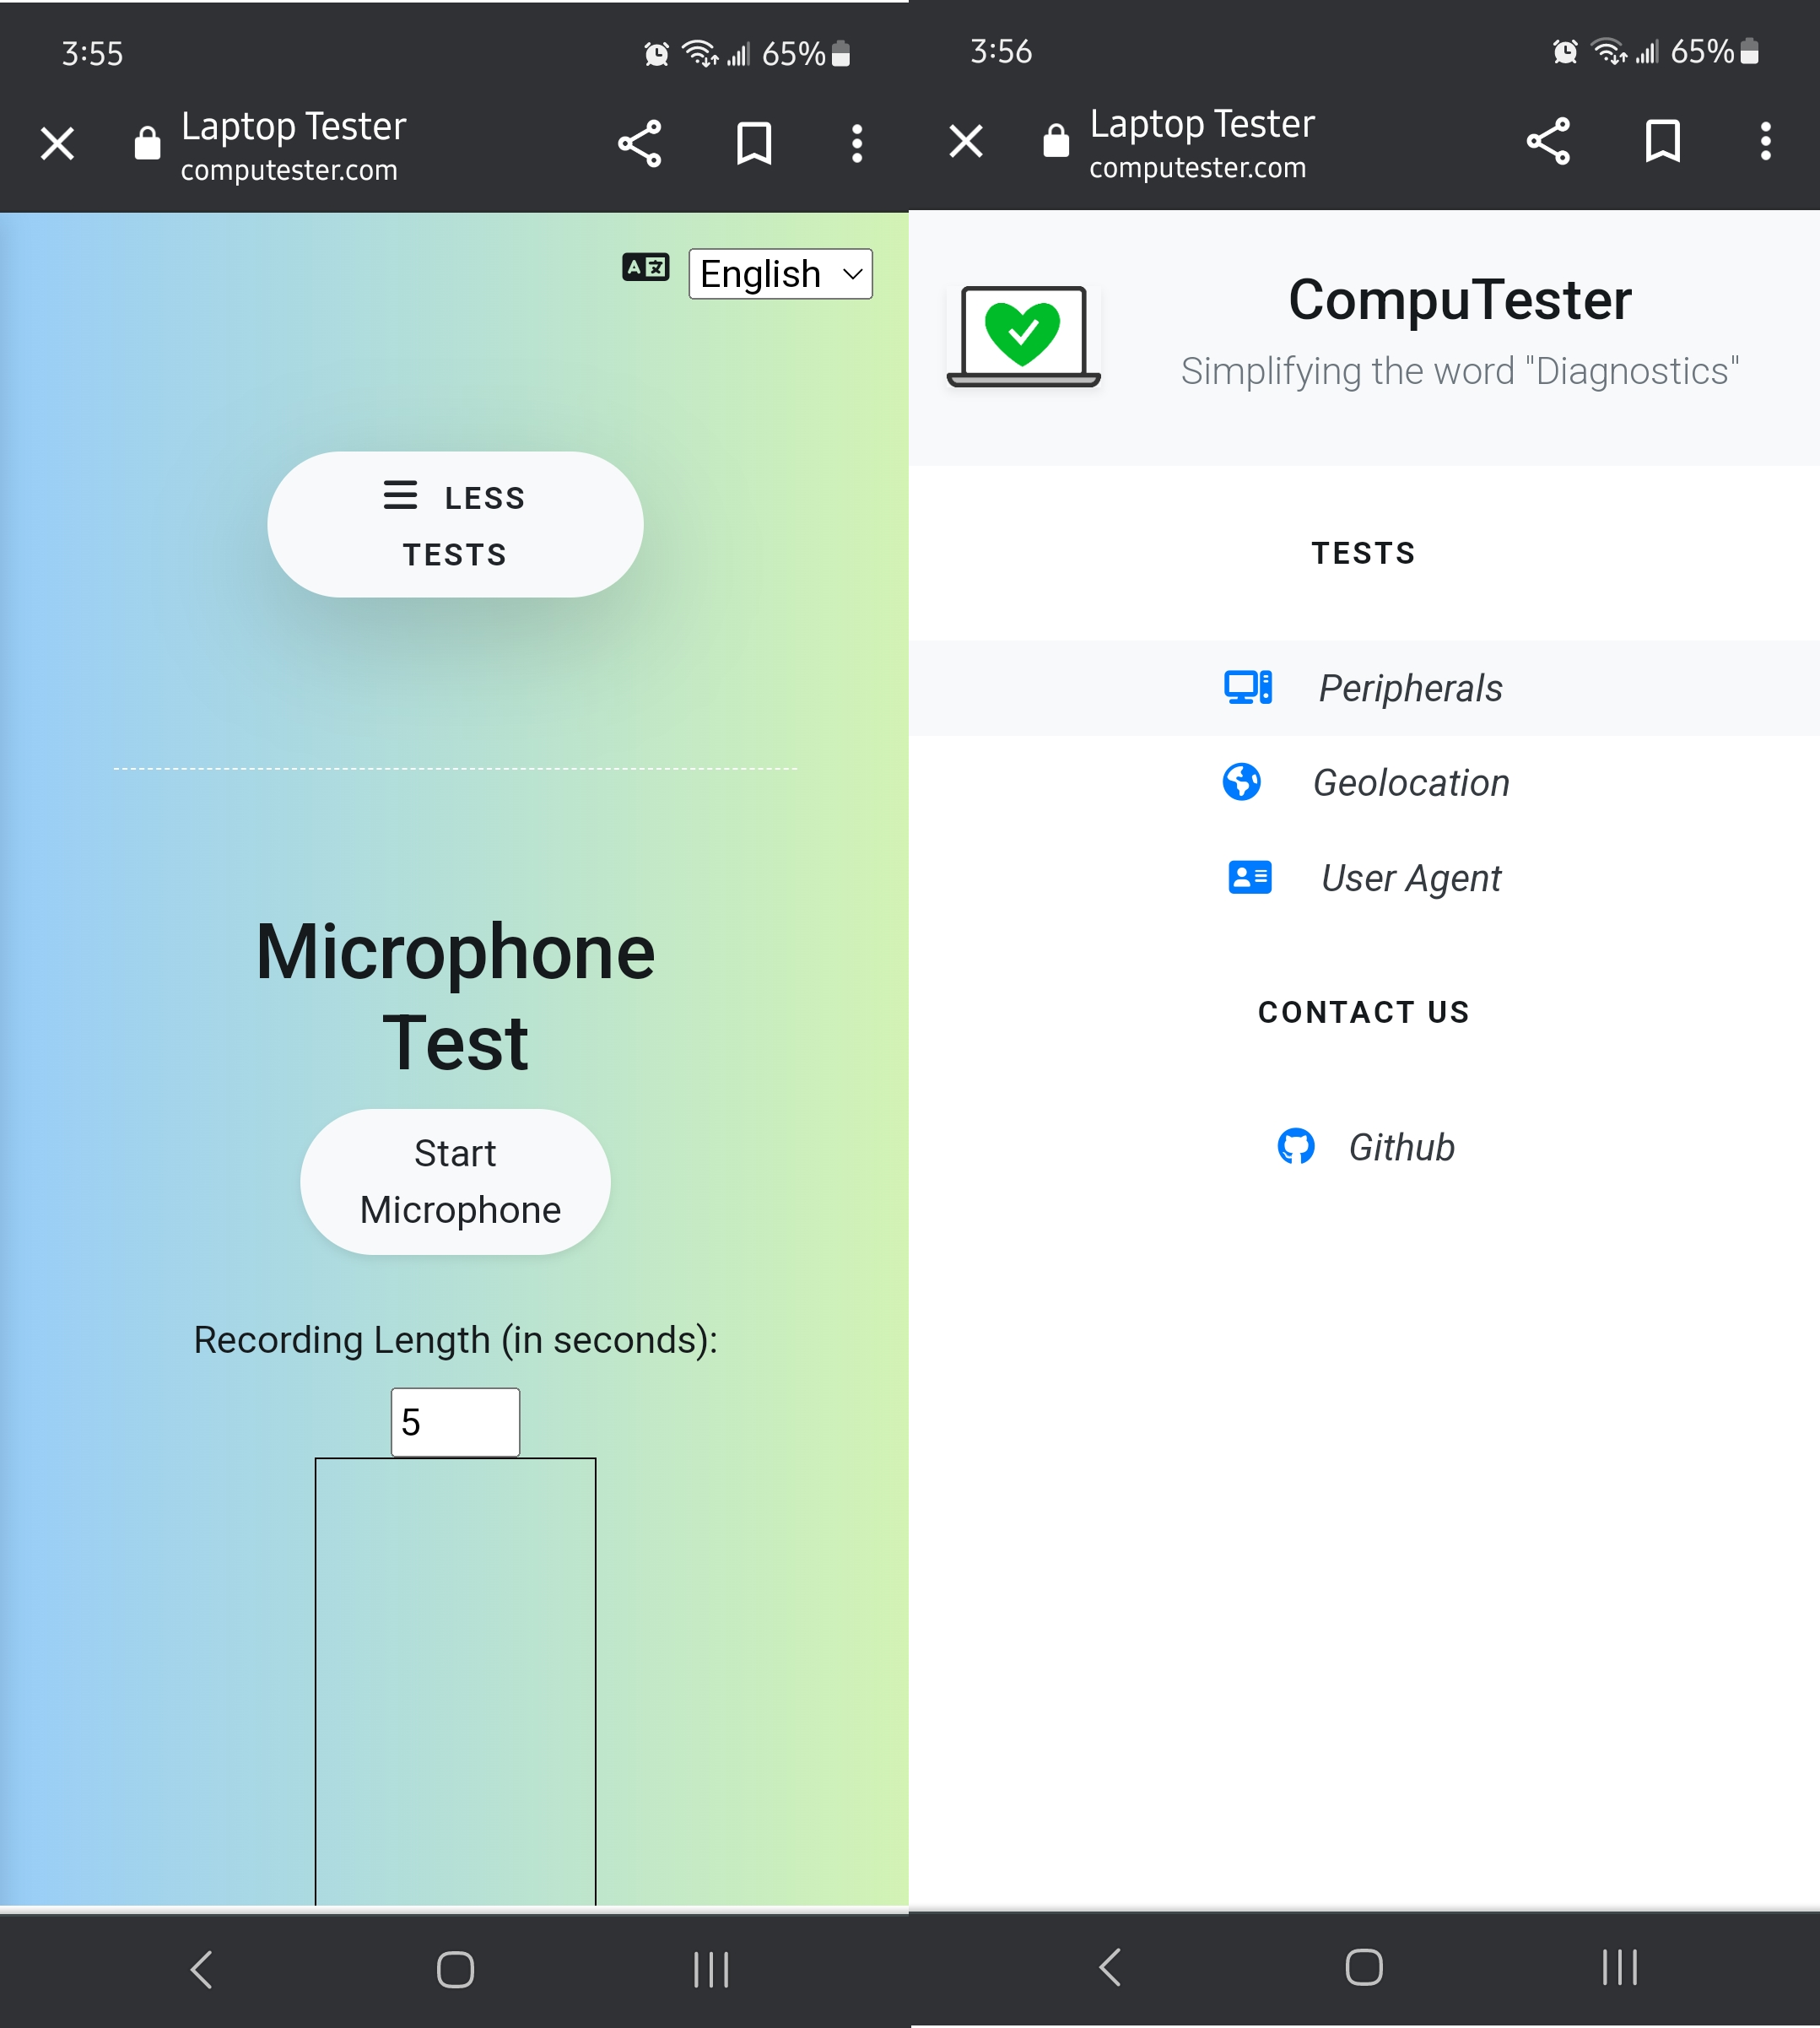Tap the Android back button on right screen
Screen dimensions: 1820x2028
[1110, 1967]
